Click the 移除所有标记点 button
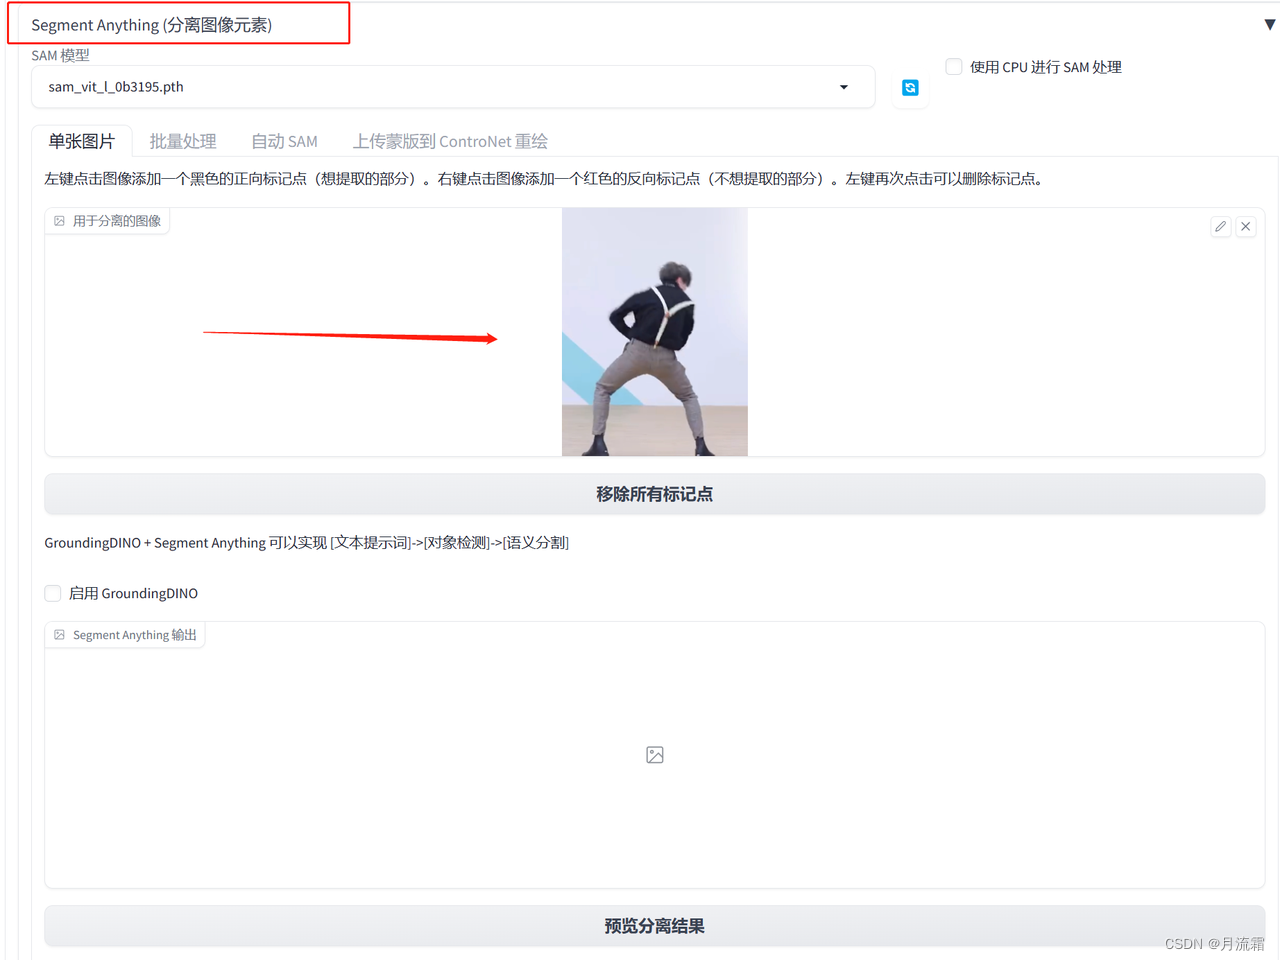The height and width of the screenshot is (960, 1280). [655, 494]
